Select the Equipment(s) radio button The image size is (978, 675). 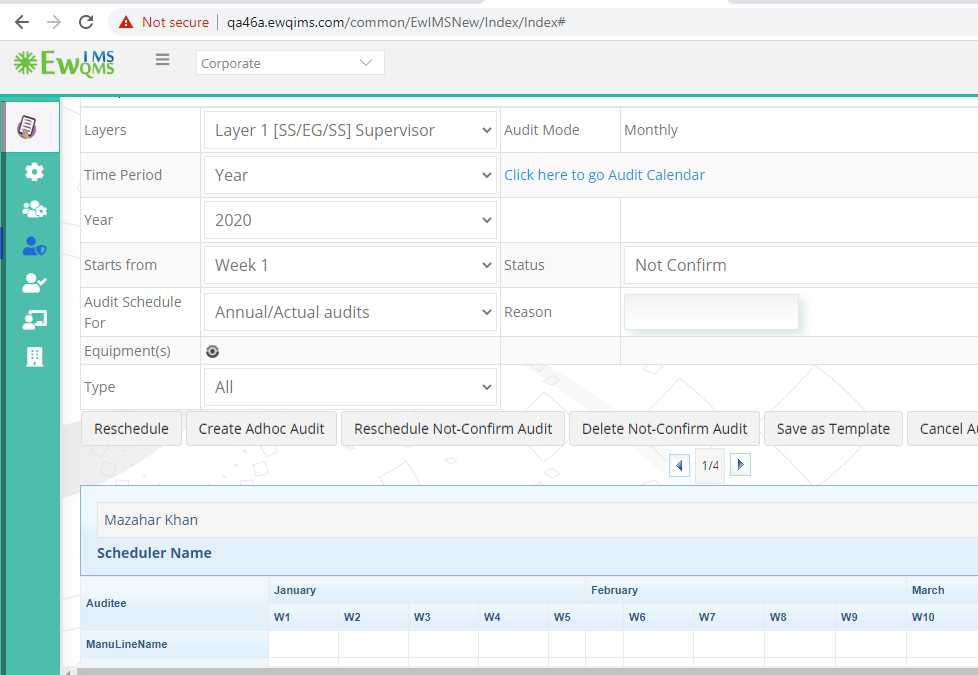click(213, 351)
